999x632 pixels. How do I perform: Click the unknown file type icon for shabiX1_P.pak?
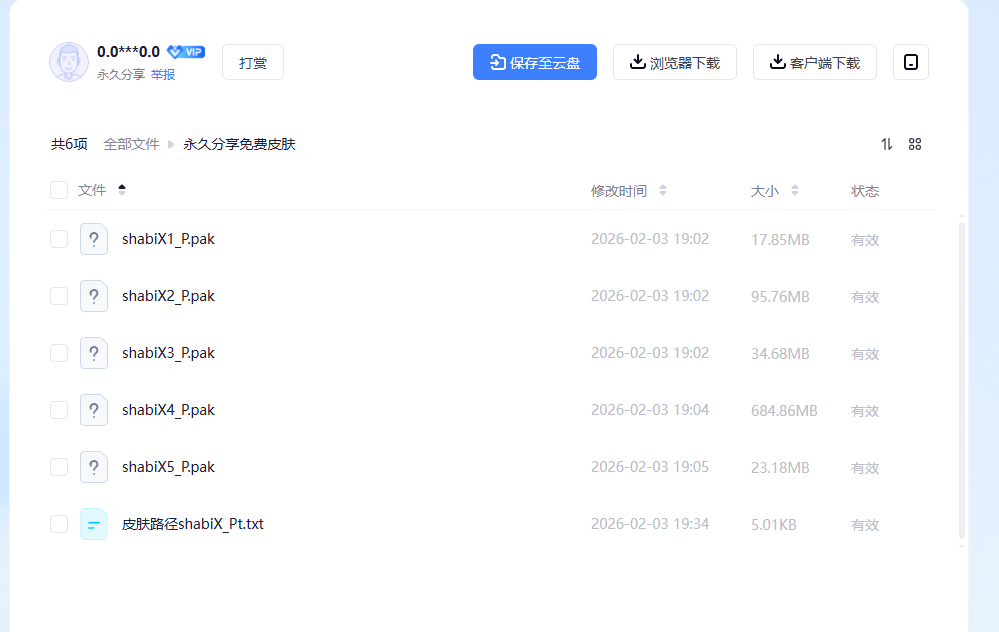pos(94,239)
